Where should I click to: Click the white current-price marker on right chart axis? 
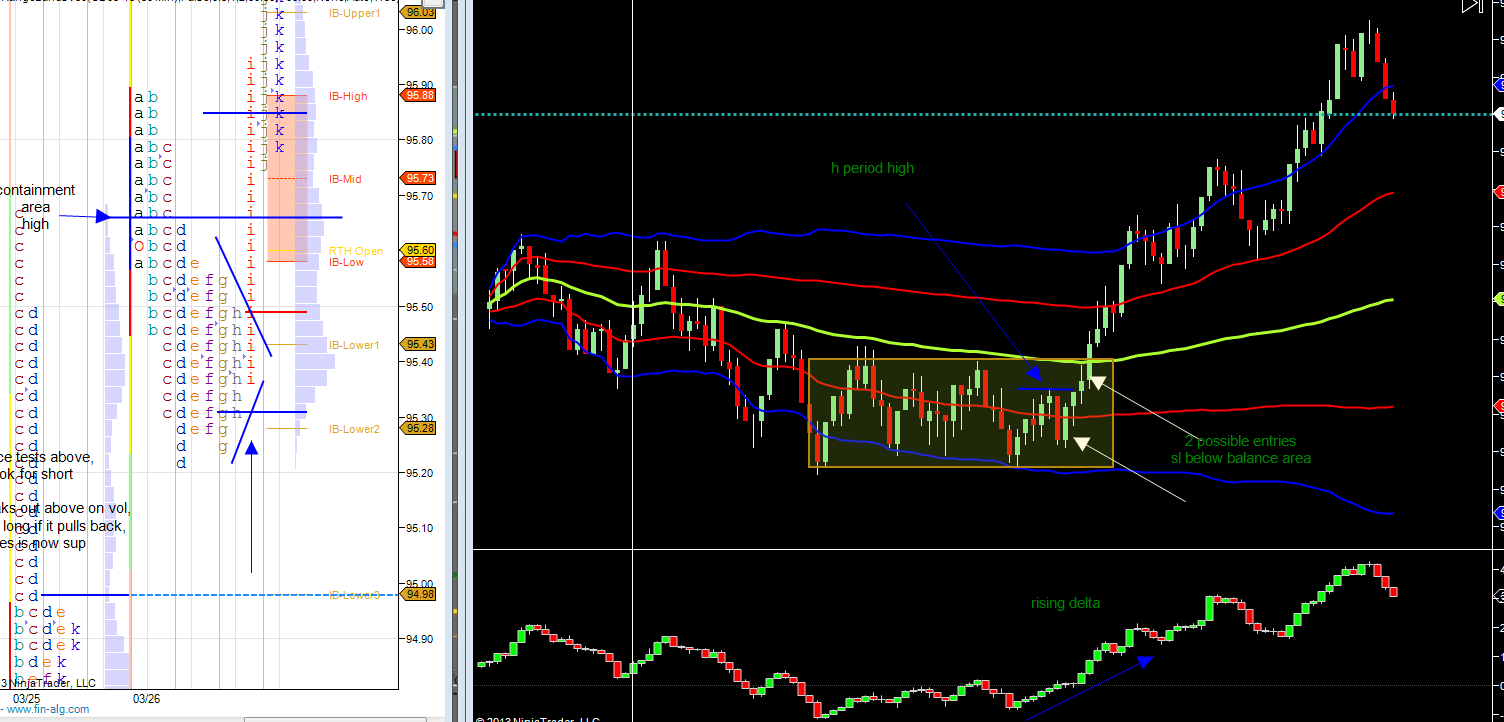point(1498,114)
